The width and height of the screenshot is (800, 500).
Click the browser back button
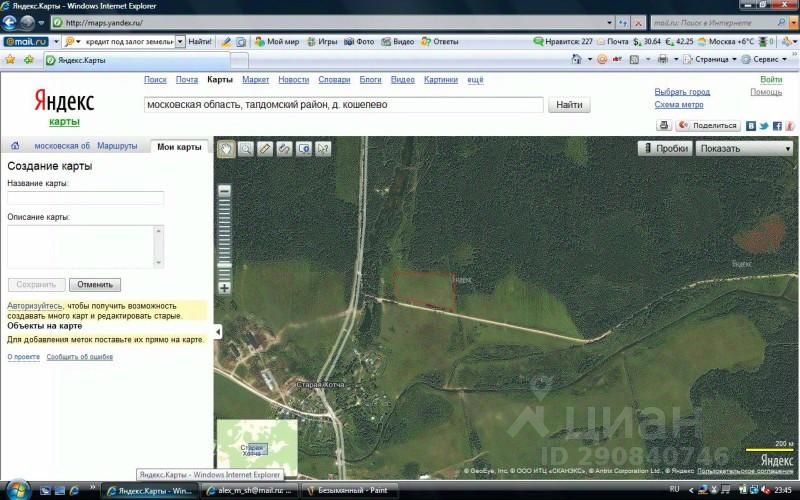(x=10, y=22)
